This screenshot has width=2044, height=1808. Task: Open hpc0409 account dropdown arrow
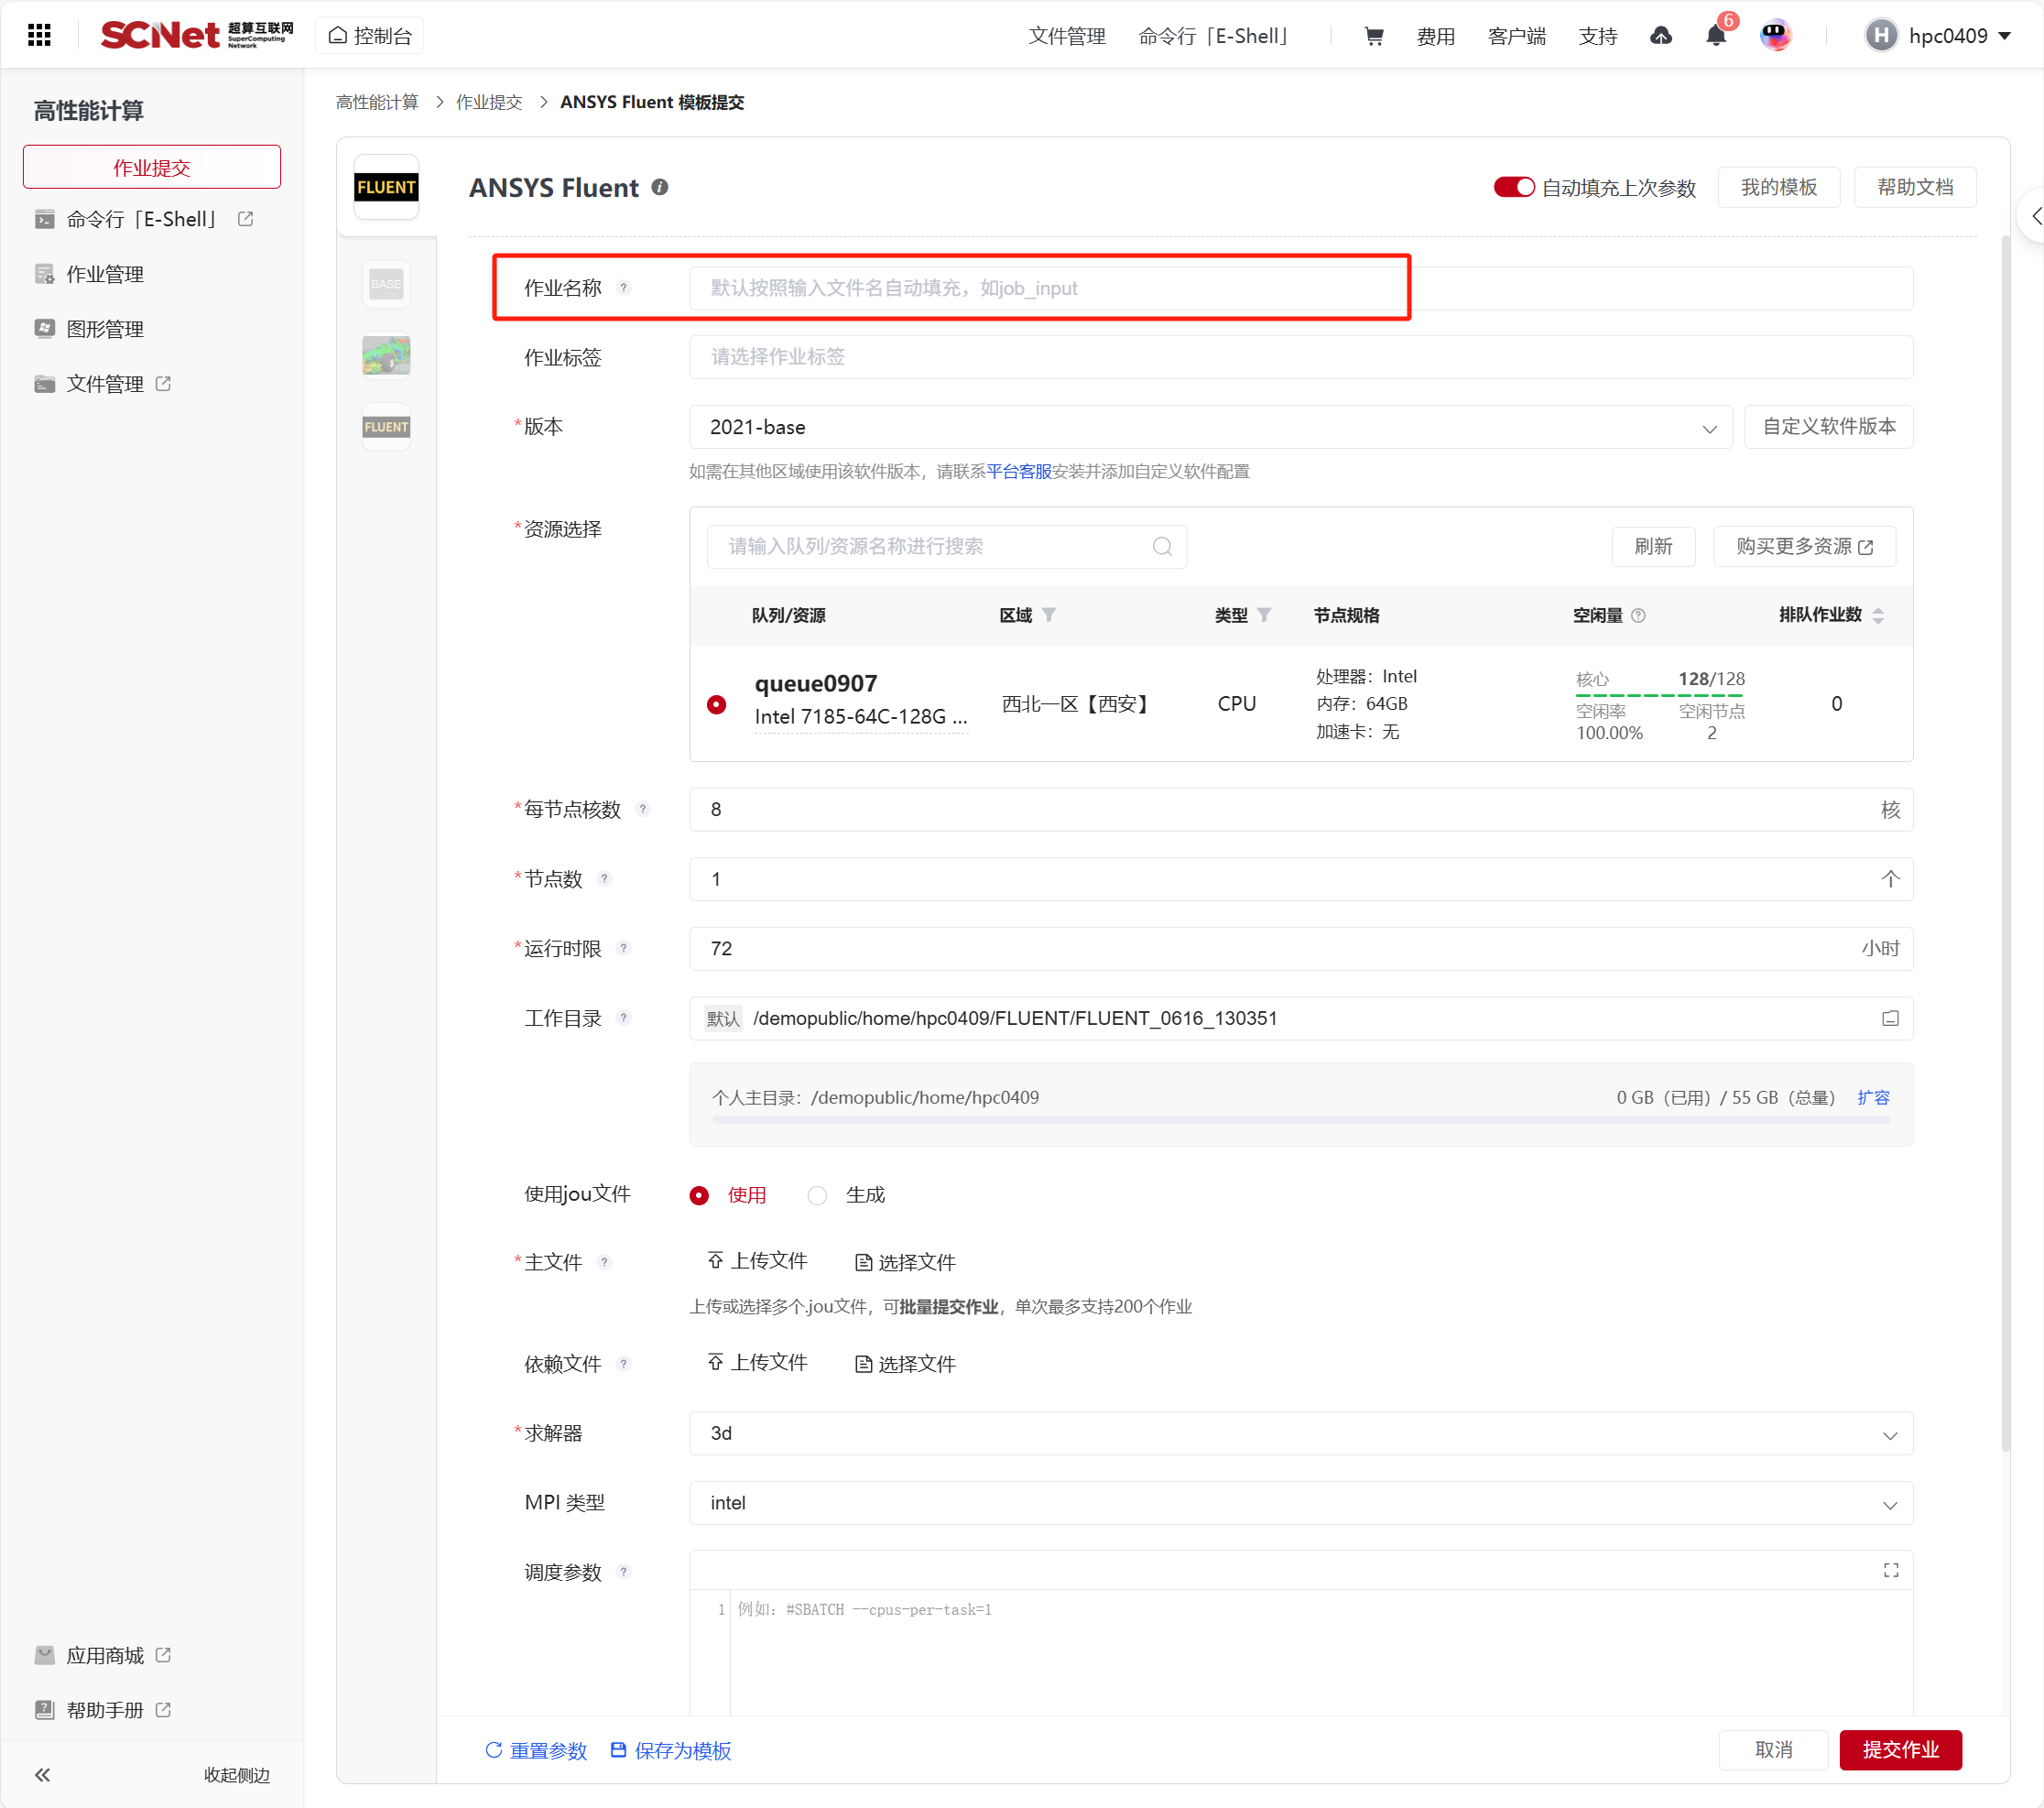(2005, 36)
